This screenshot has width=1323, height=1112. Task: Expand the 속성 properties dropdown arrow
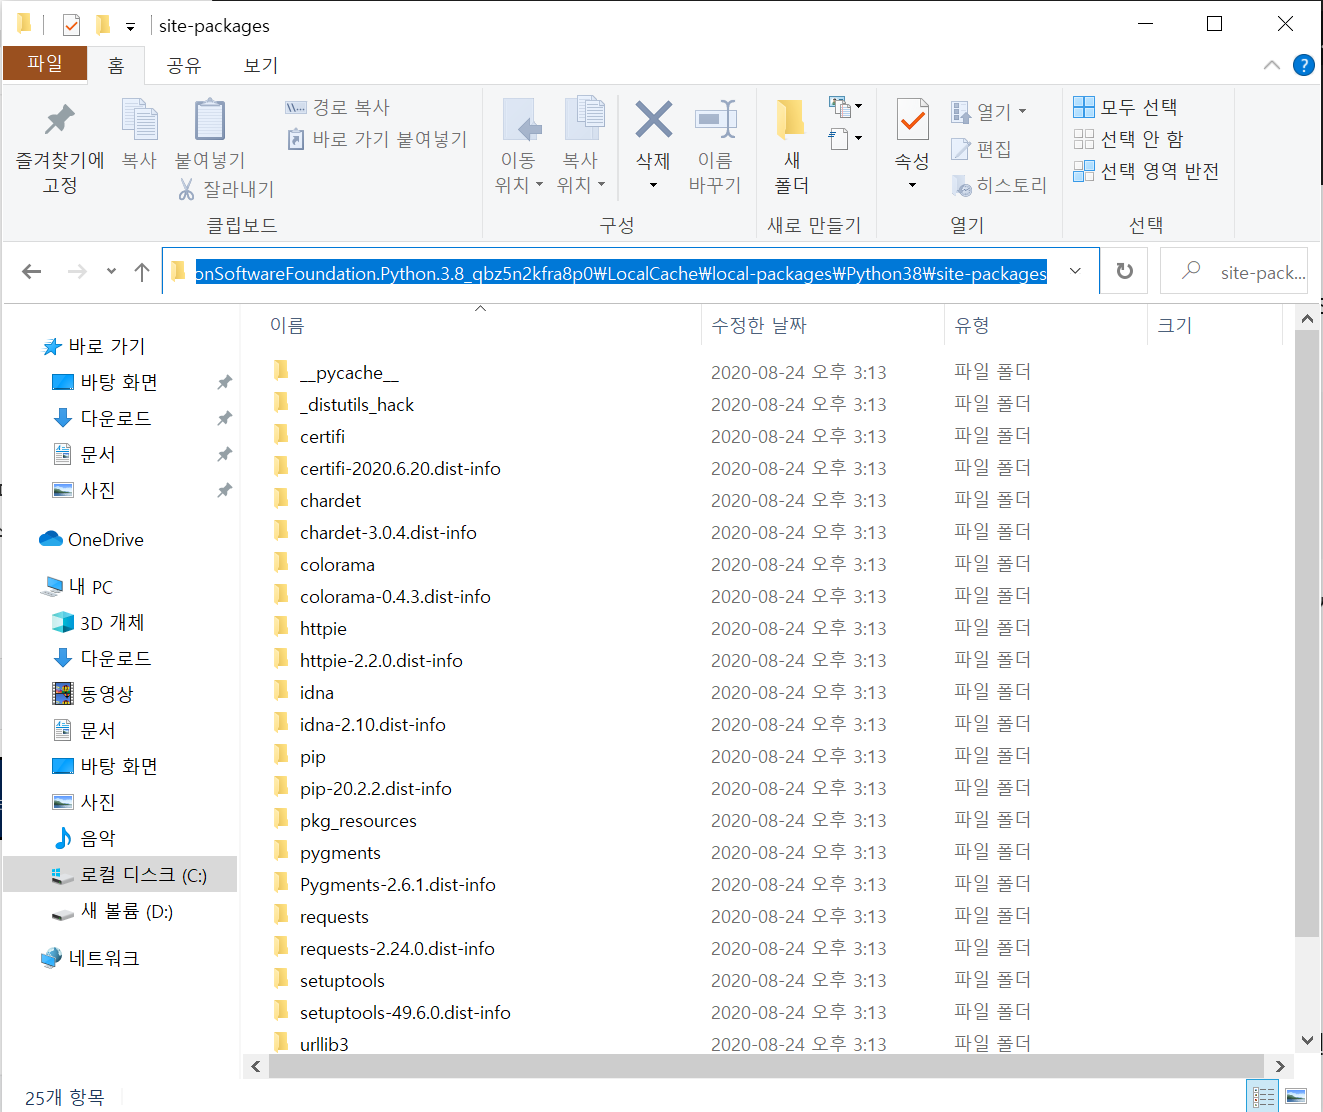(x=912, y=185)
